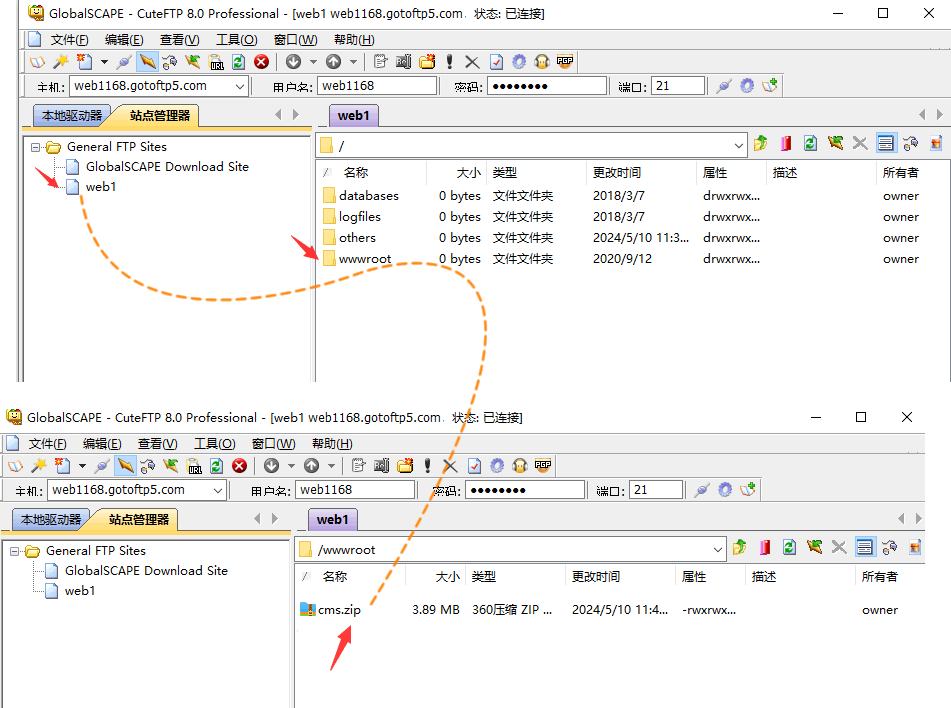951x708 pixels.
Task: Open /wwwroot path dropdown in lower window
Action: click(716, 549)
